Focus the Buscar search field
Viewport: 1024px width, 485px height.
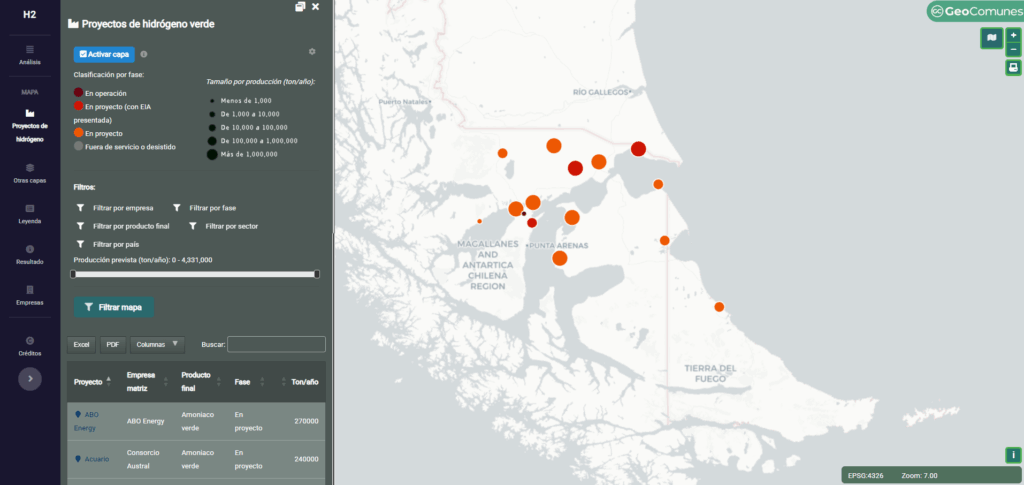276,344
